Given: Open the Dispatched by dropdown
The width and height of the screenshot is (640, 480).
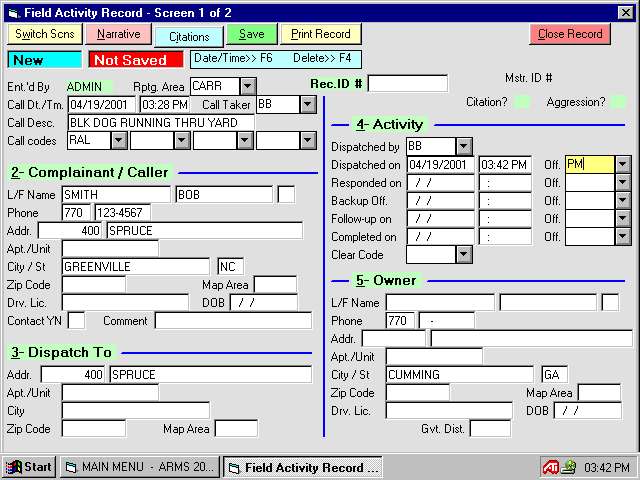Looking at the screenshot, I should tap(464, 147).
